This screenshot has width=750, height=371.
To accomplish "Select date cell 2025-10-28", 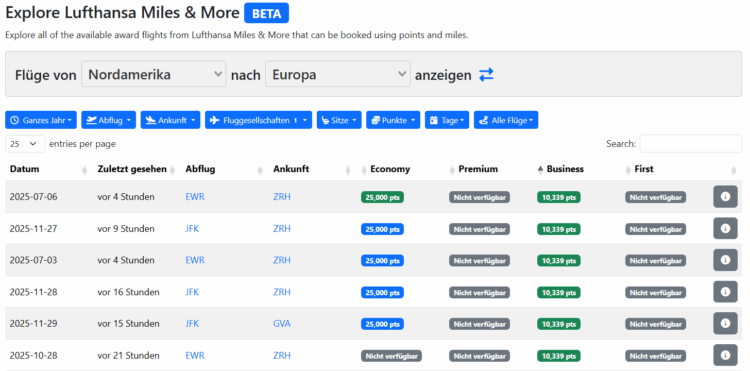I will tap(33, 355).
